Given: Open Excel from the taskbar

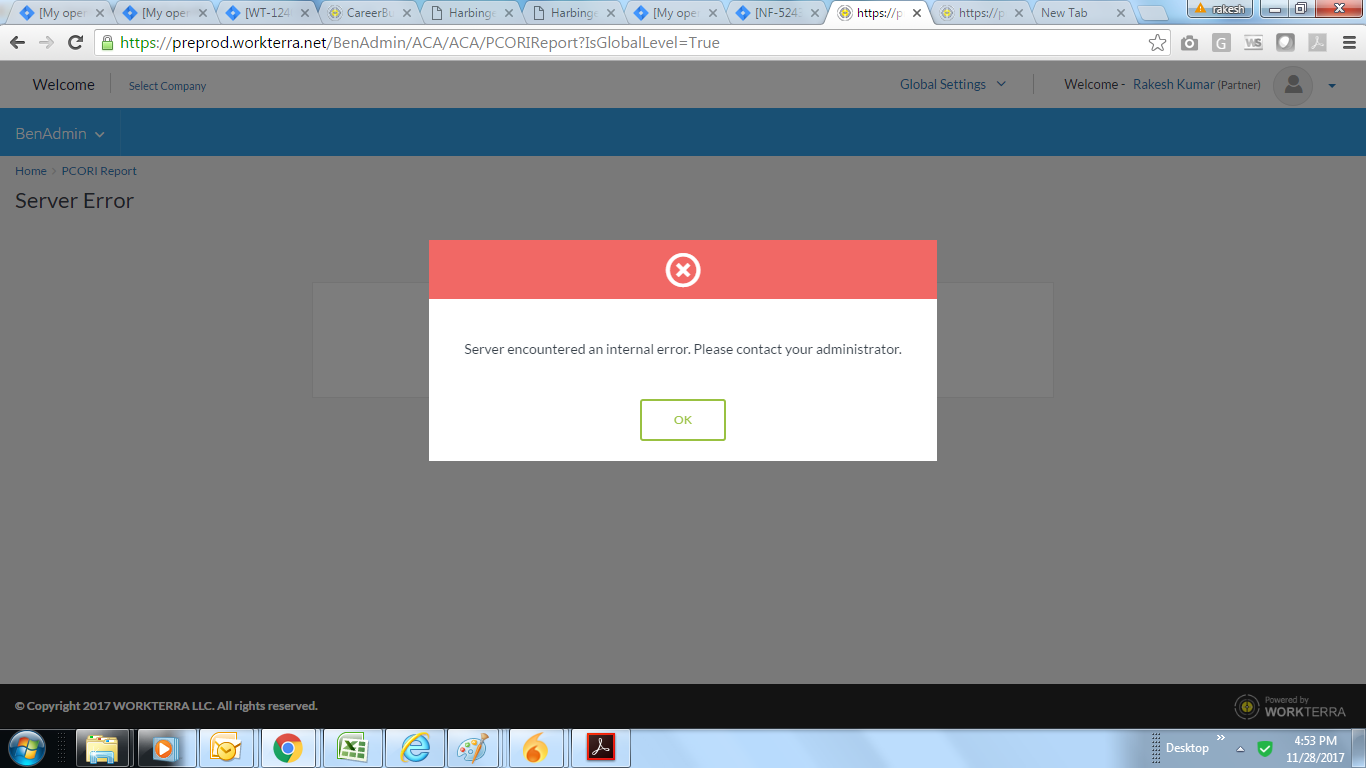Looking at the screenshot, I should (350, 748).
